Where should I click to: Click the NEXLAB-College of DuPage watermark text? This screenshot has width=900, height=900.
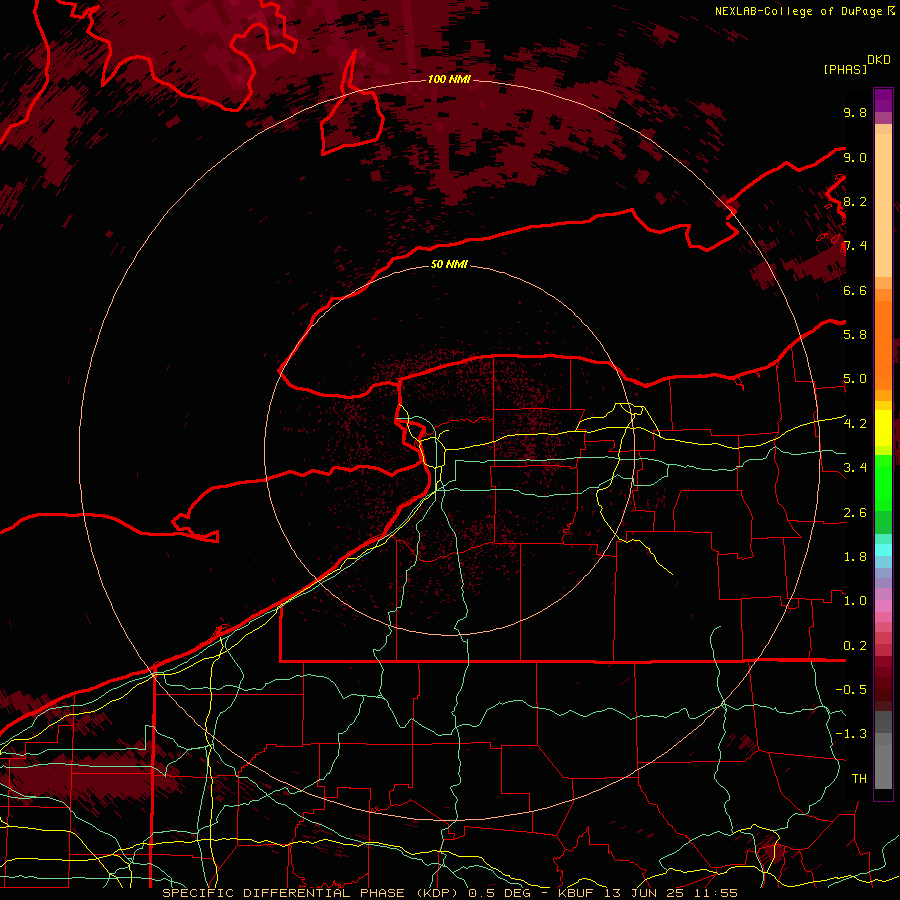click(x=804, y=11)
